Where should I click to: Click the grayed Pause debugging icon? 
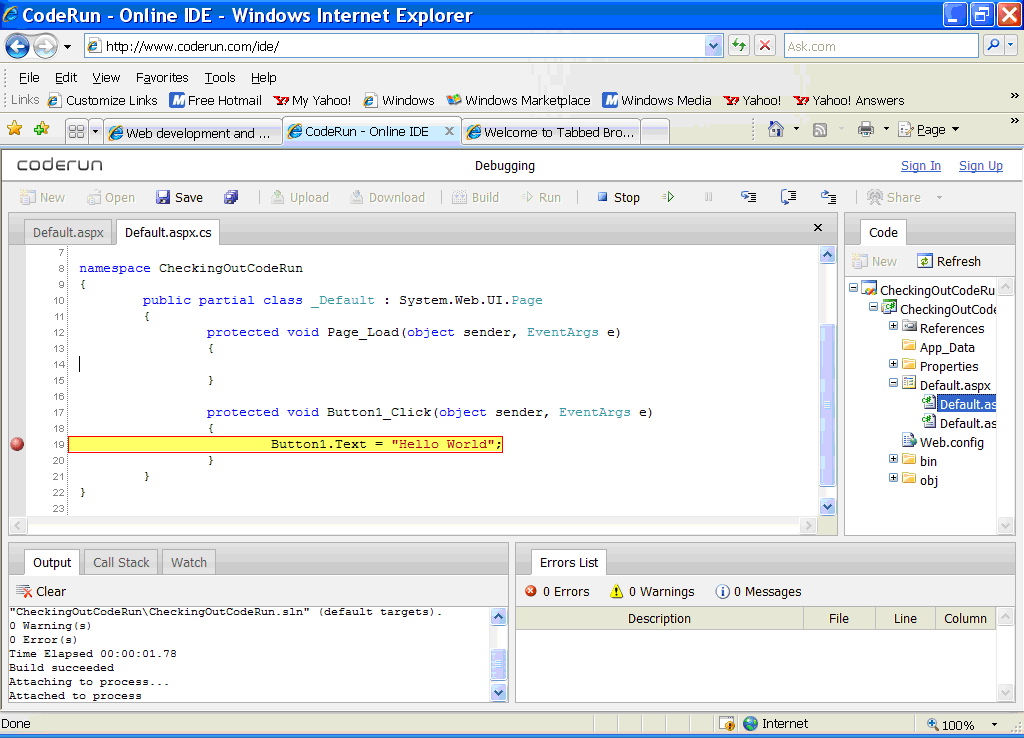tap(709, 197)
